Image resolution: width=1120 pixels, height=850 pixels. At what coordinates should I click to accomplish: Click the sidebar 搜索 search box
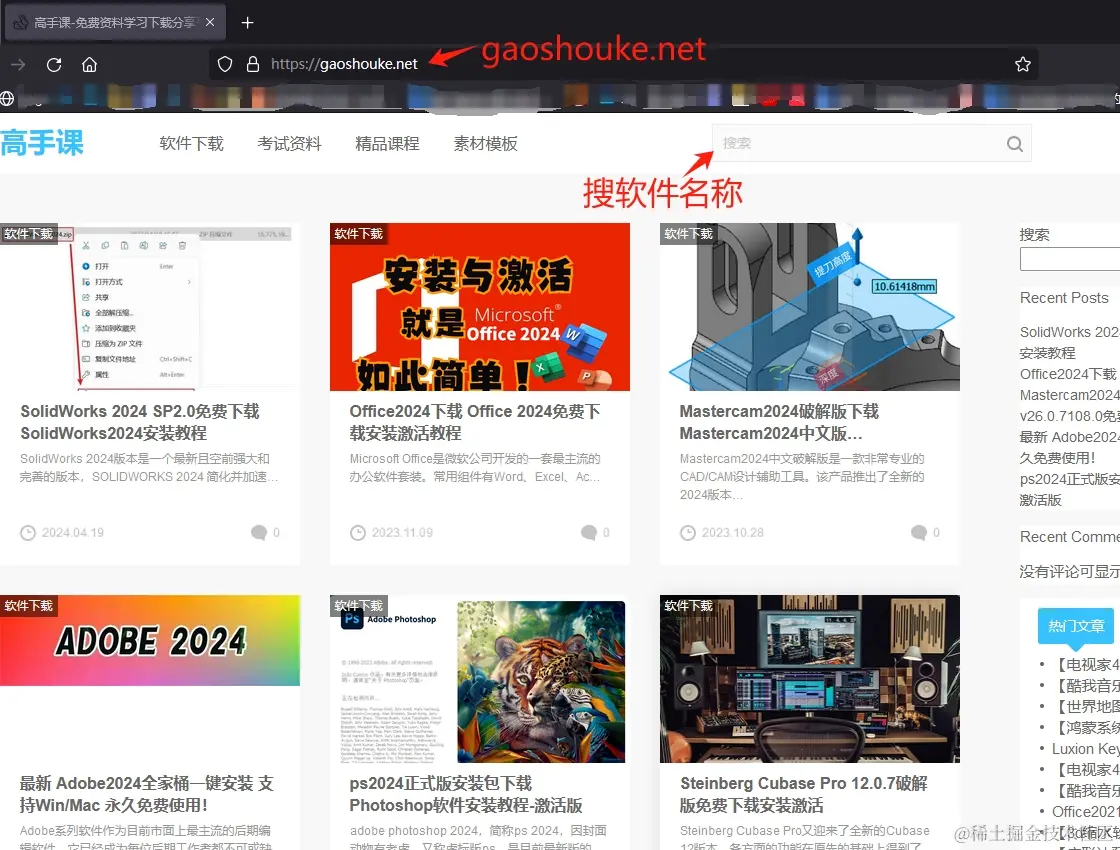(x=1070, y=259)
